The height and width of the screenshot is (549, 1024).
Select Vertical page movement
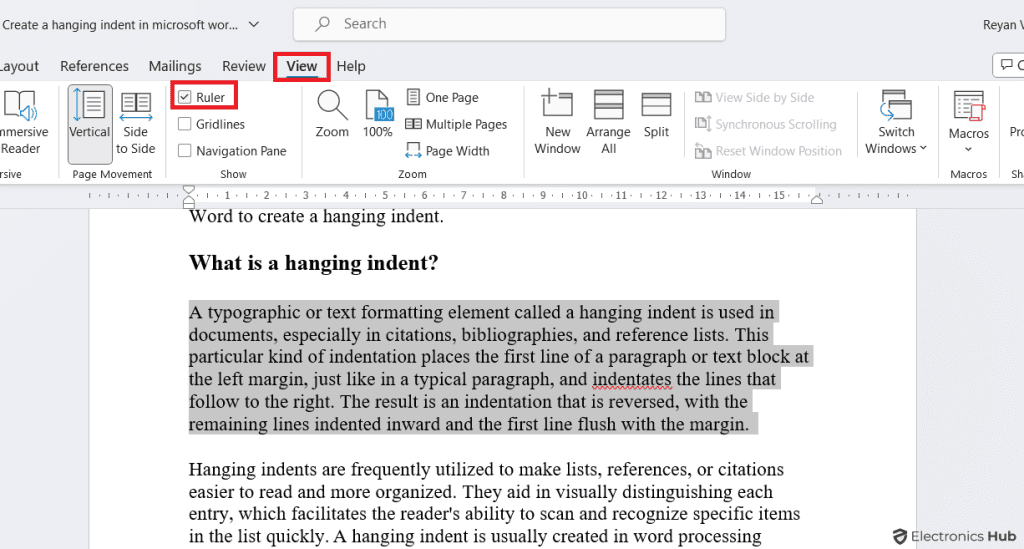point(90,123)
